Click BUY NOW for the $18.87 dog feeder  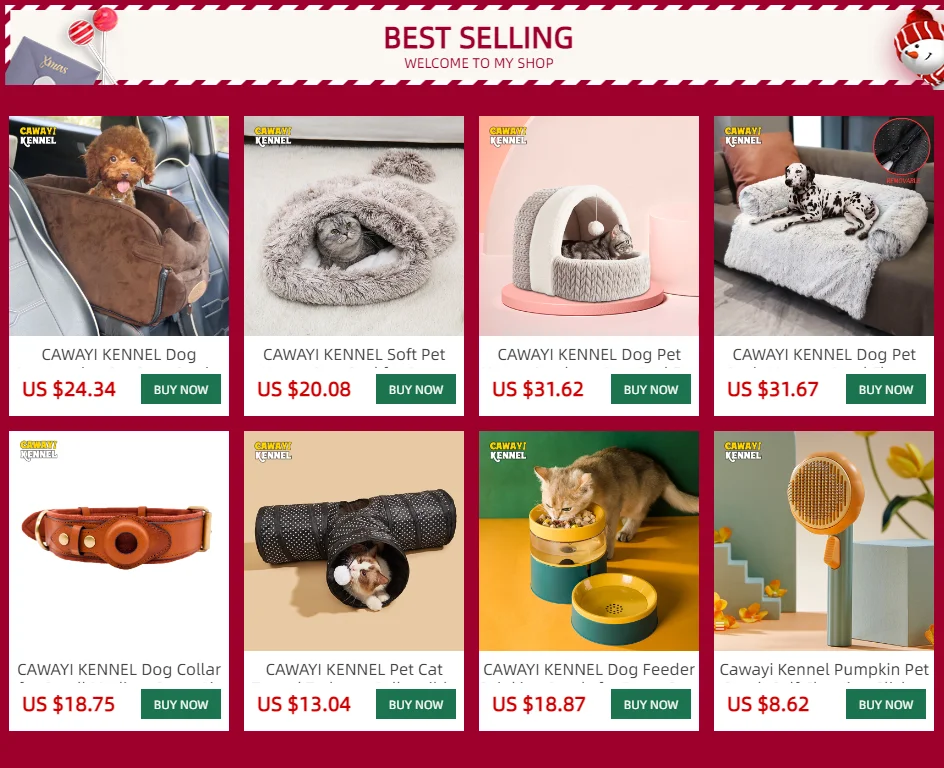point(651,704)
